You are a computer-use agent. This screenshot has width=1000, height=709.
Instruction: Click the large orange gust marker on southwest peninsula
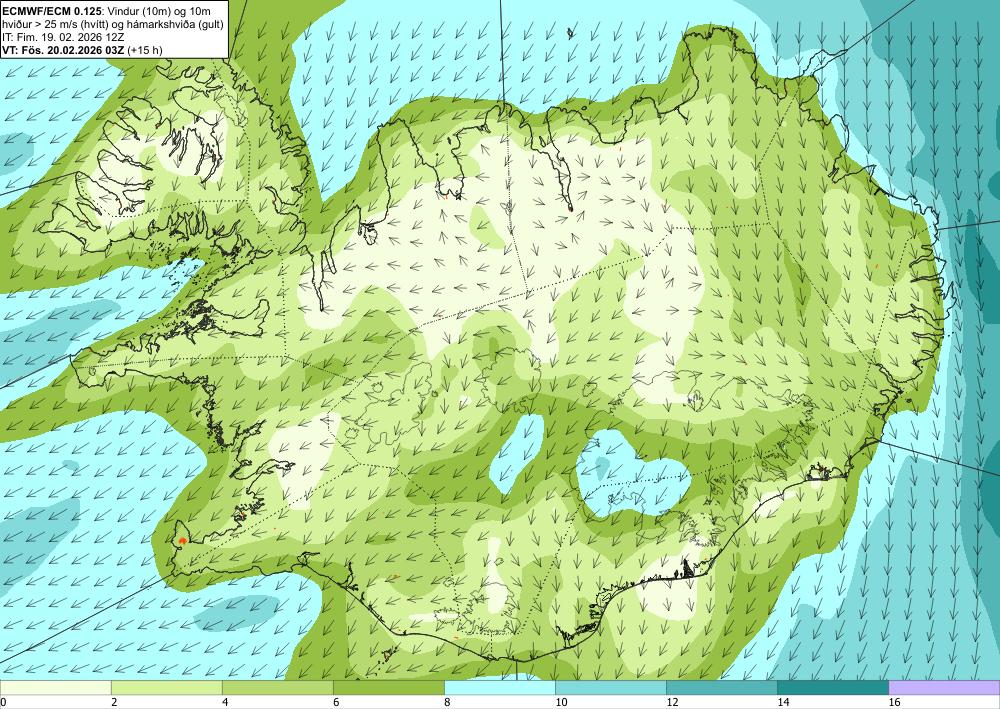click(183, 541)
